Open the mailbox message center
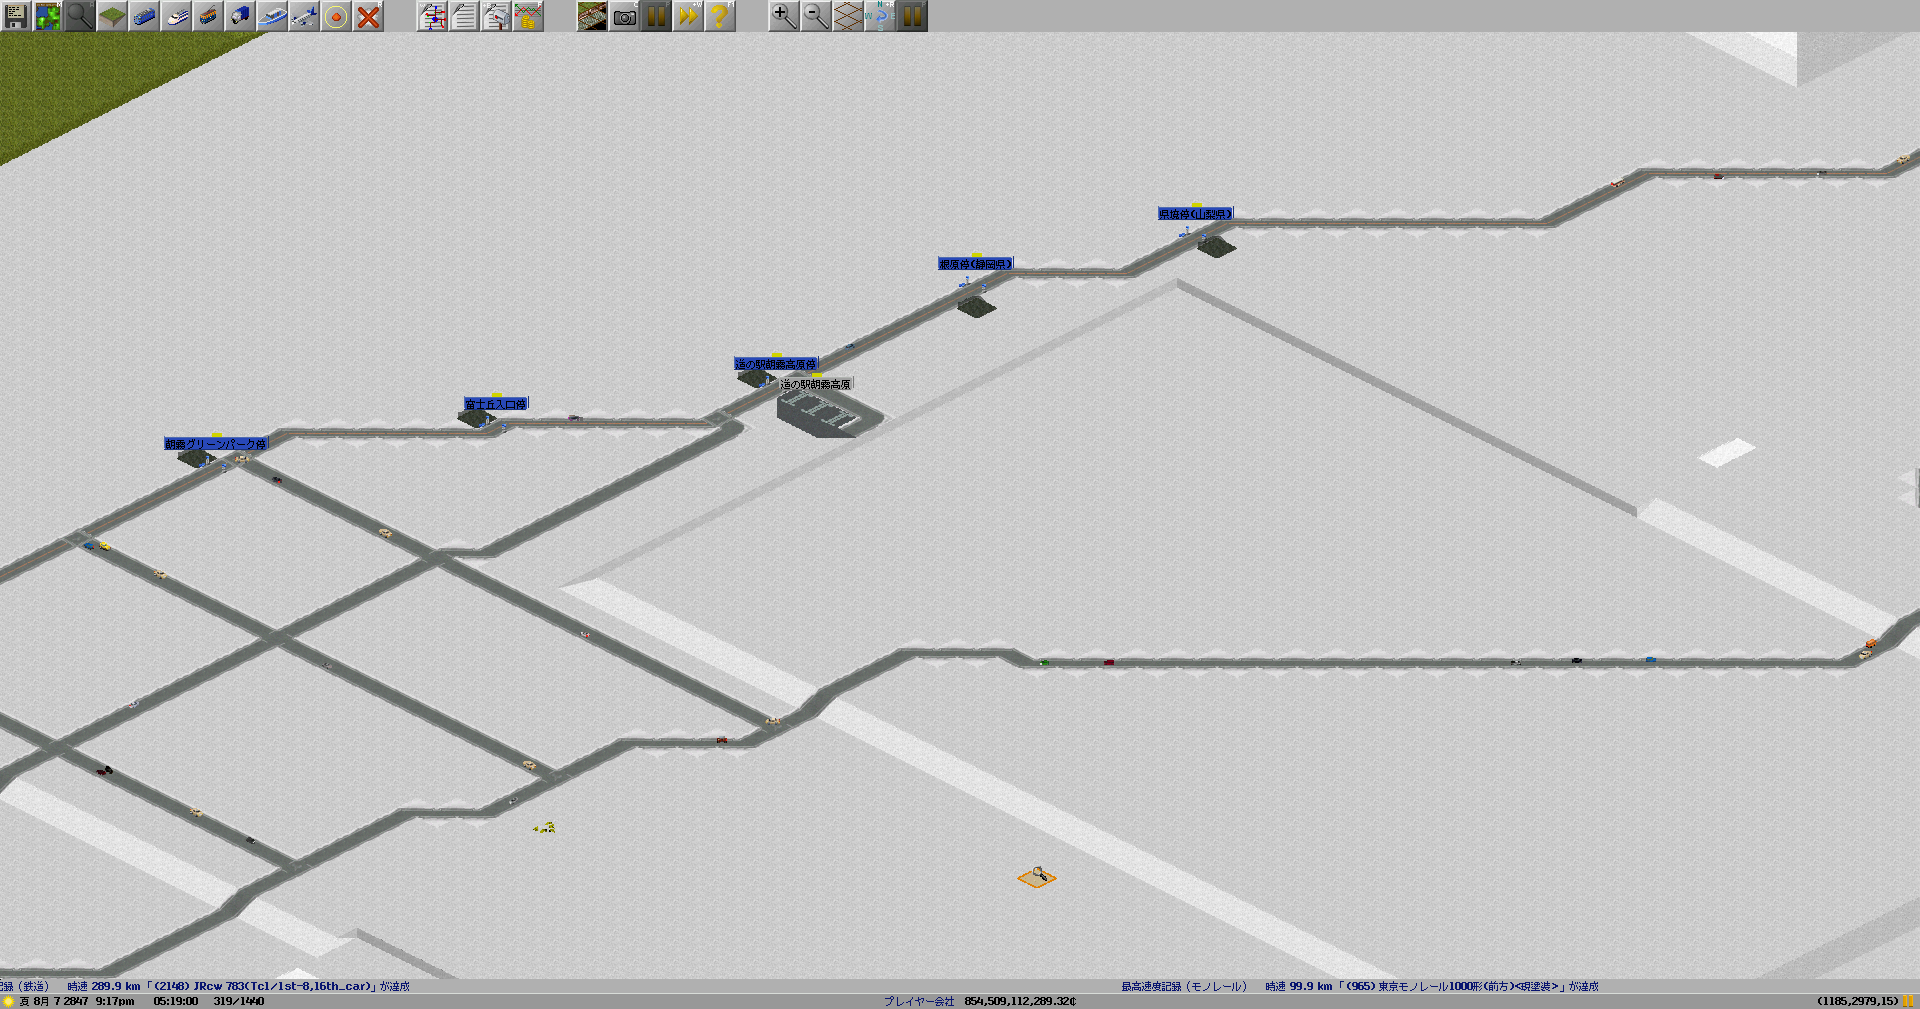Image resolution: width=1920 pixels, height=1009 pixels. point(496,16)
